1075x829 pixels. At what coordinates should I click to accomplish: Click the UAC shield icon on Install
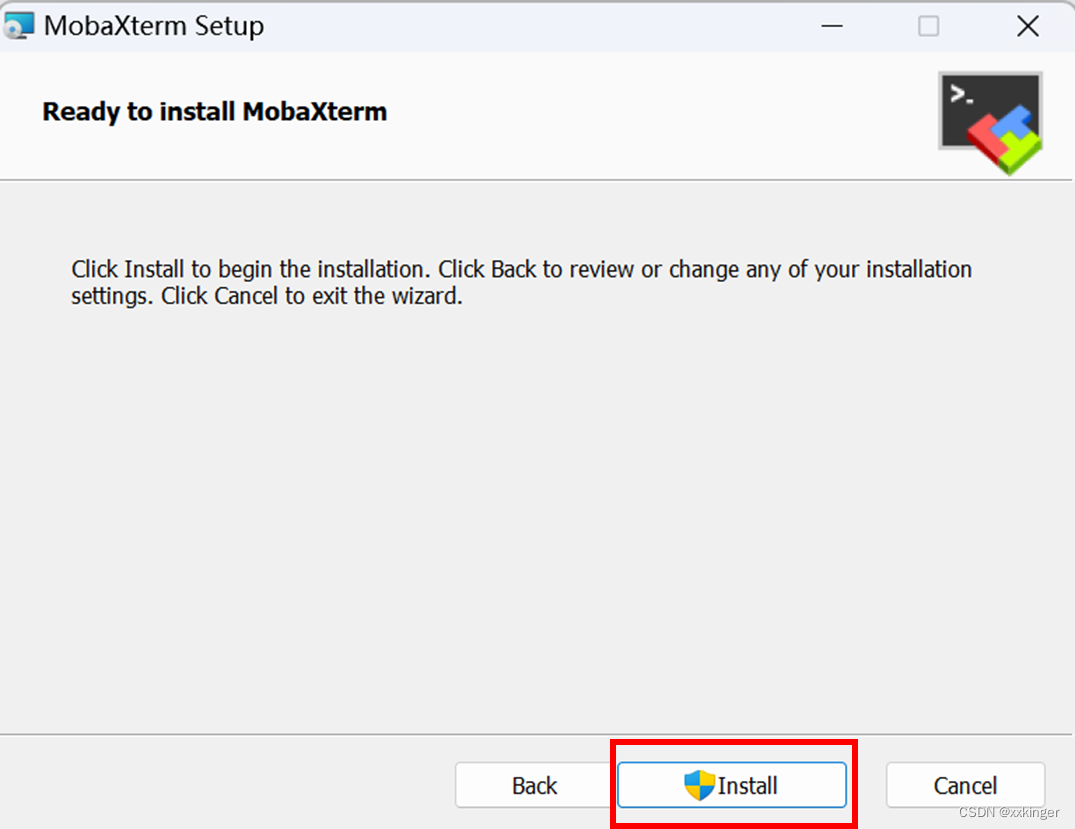coord(699,785)
